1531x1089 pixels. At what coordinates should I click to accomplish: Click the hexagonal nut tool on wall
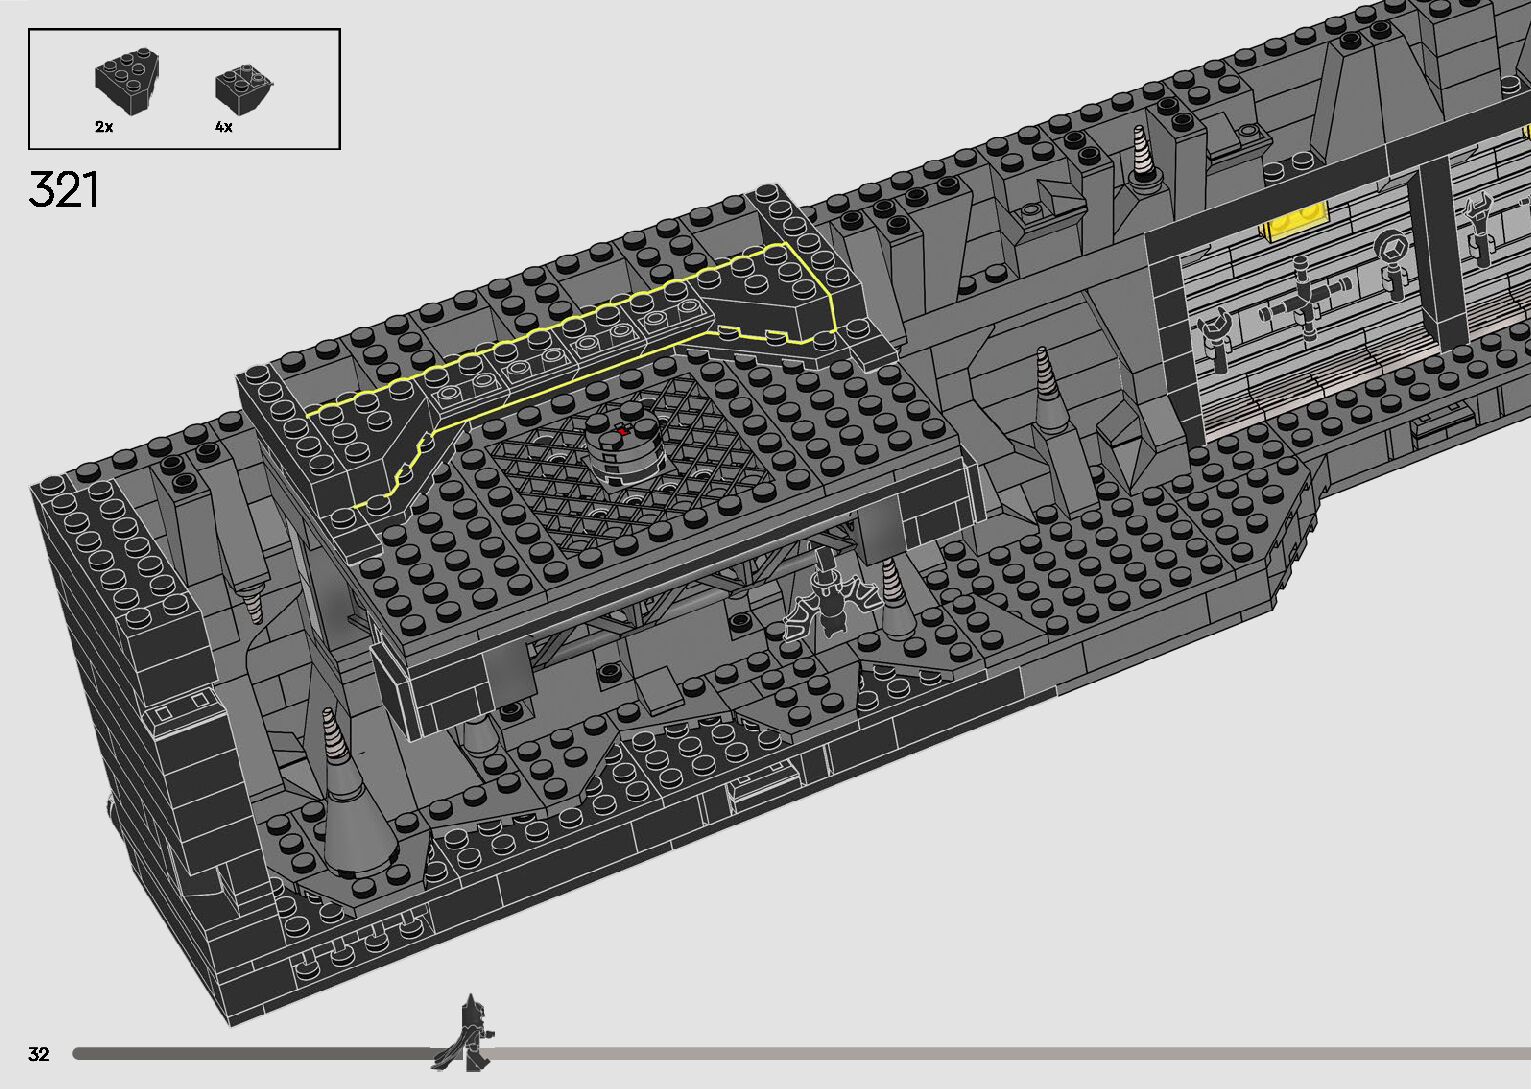tap(1391, 256)
